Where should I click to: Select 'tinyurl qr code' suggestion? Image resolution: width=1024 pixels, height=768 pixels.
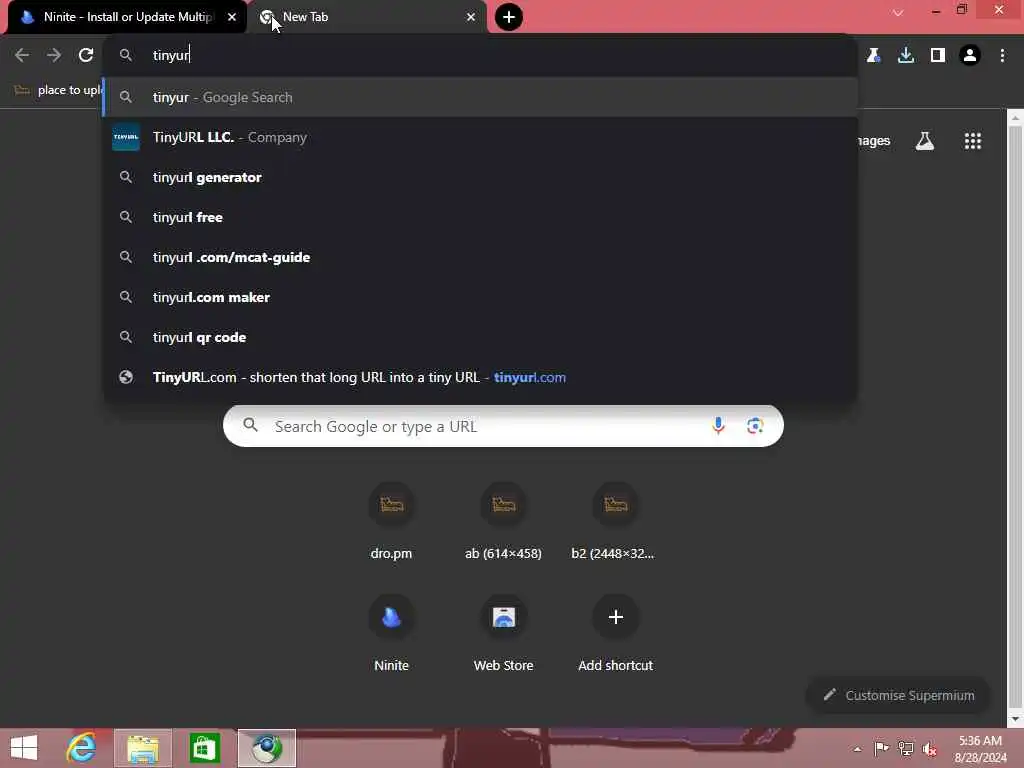click(481, 337)
